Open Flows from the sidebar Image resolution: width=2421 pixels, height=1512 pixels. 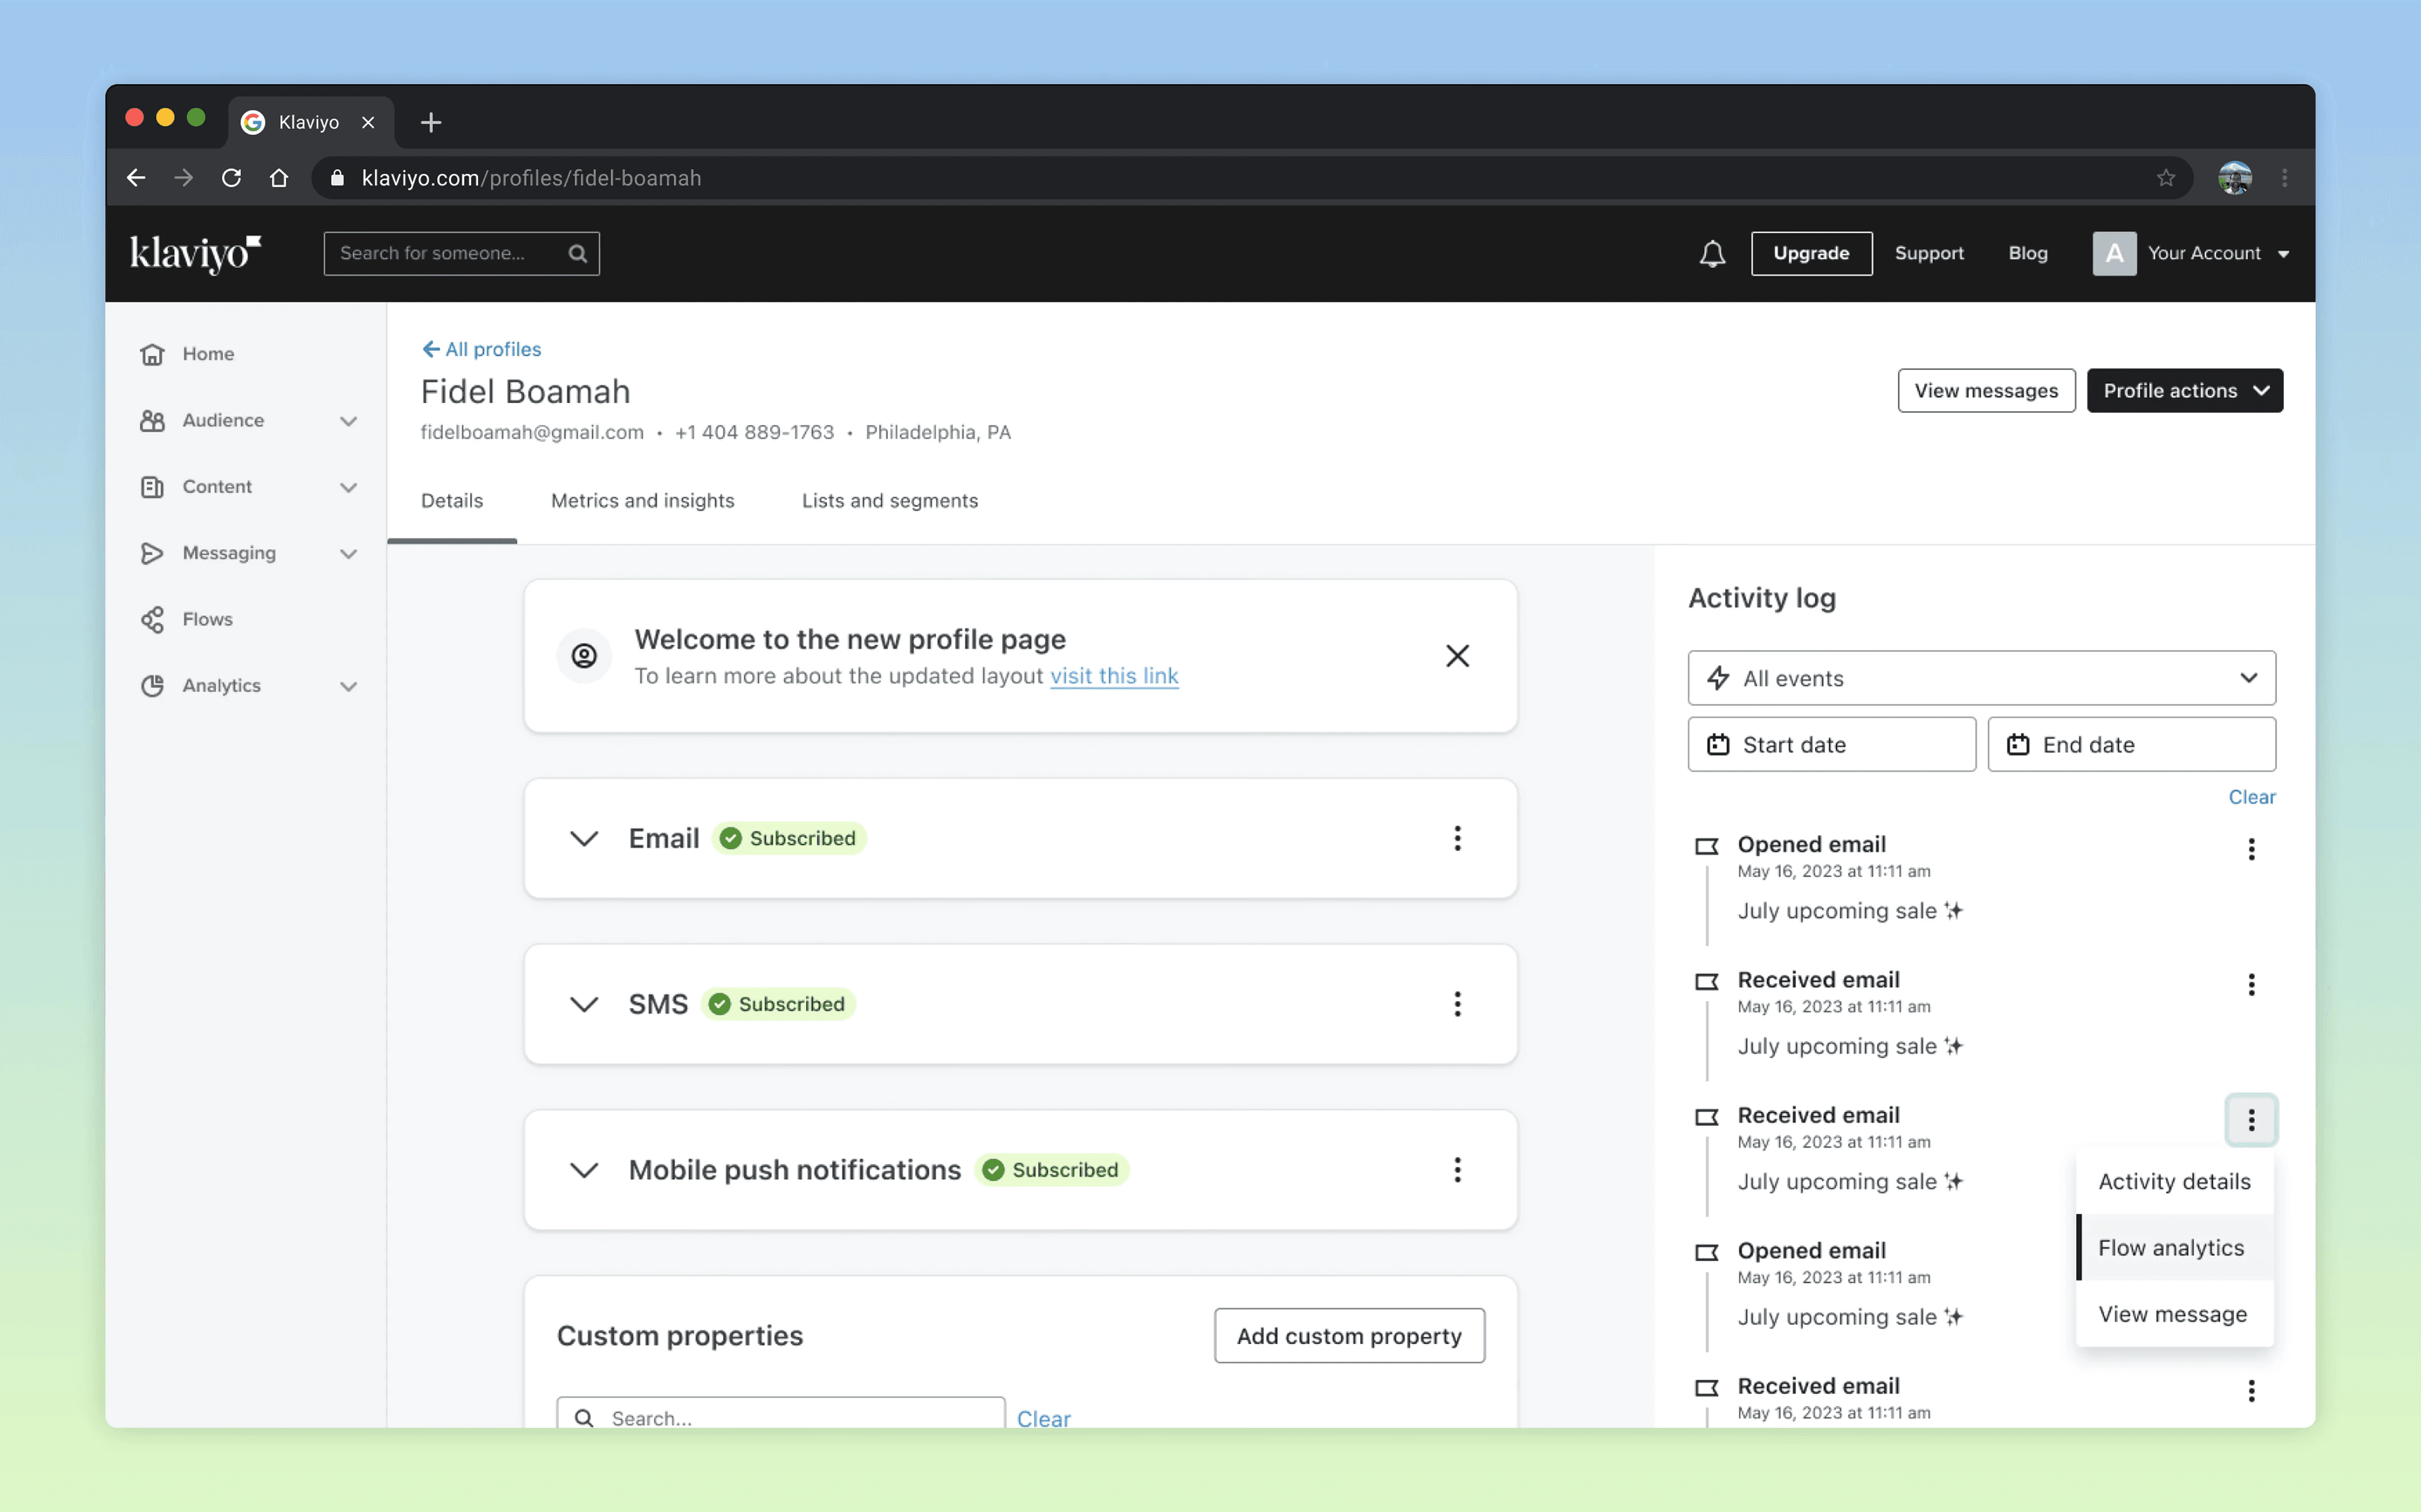207,619
